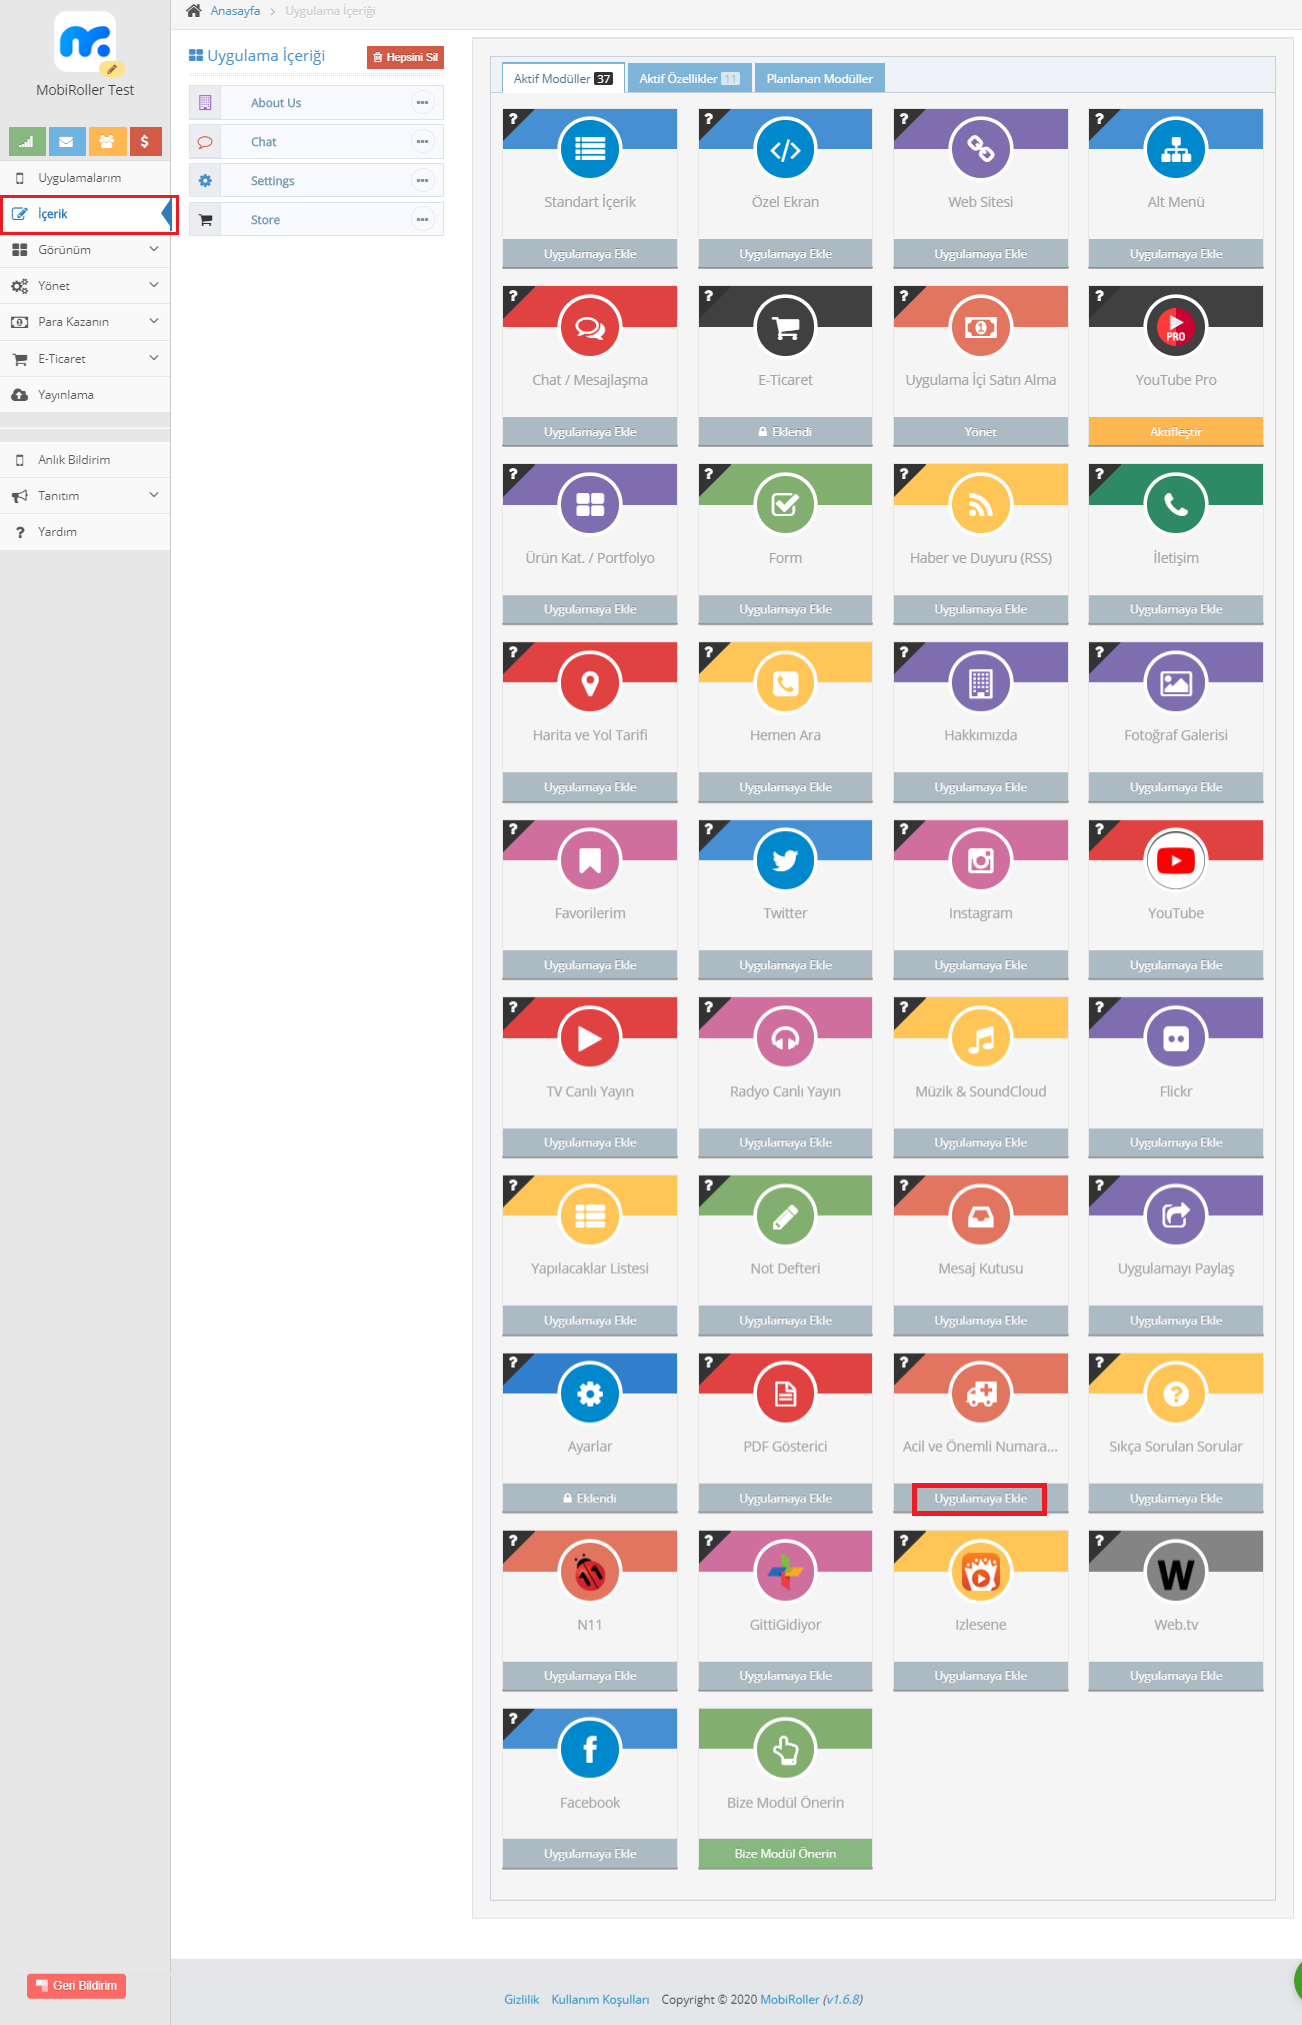
Task: Expand the Para Kazanın sidebar menu
Action: coord(85,322)
